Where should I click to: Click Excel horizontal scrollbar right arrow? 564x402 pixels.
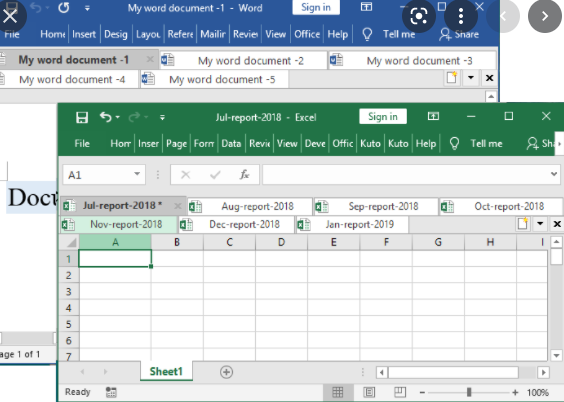tap(543, 373)
